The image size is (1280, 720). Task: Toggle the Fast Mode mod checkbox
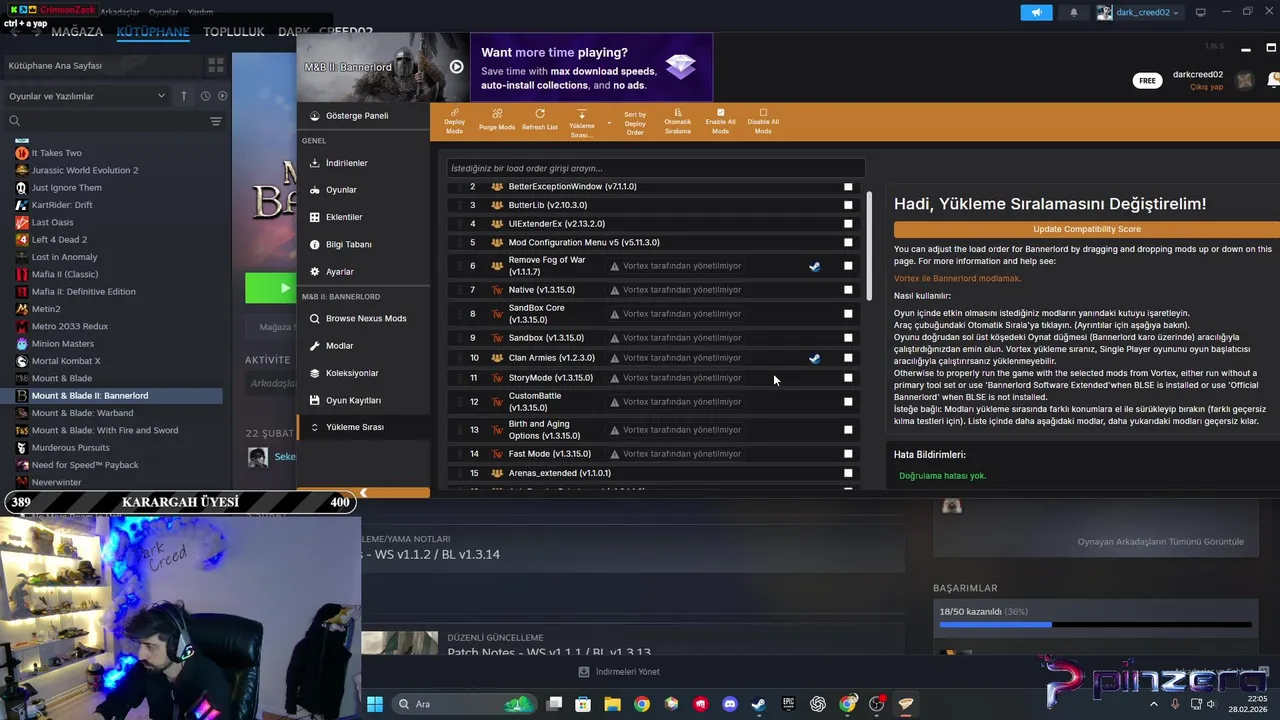(848, 454)
